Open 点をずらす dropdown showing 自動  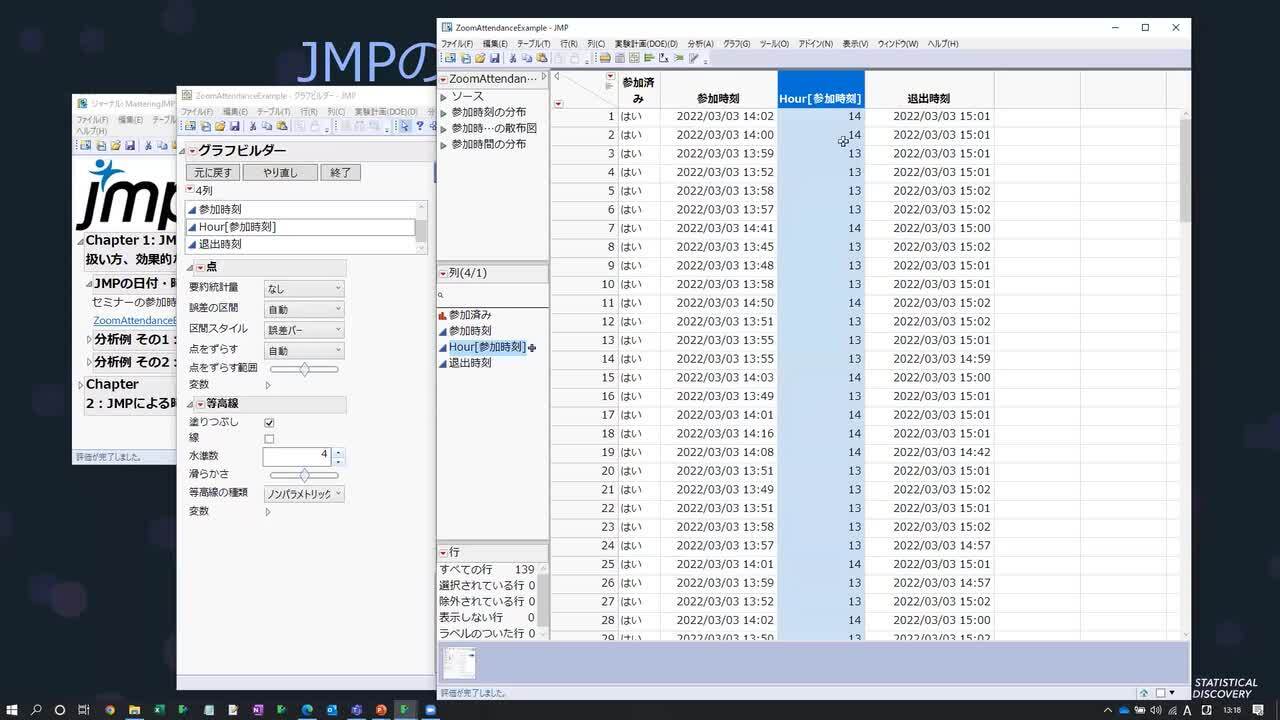[304, 351]
